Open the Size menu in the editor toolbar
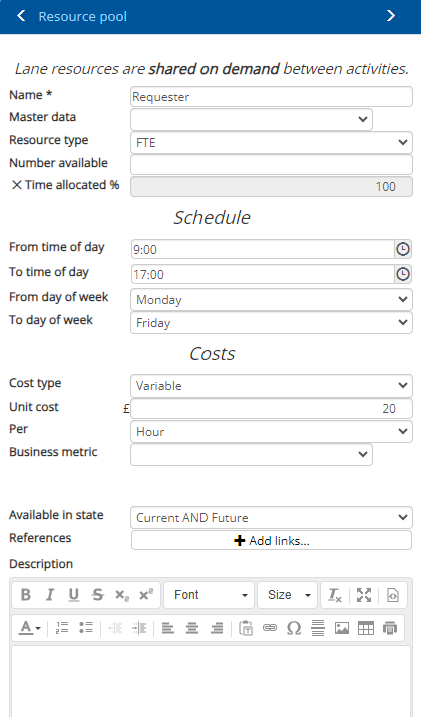Viewport: 421px width, 717px height. [288, 595]
